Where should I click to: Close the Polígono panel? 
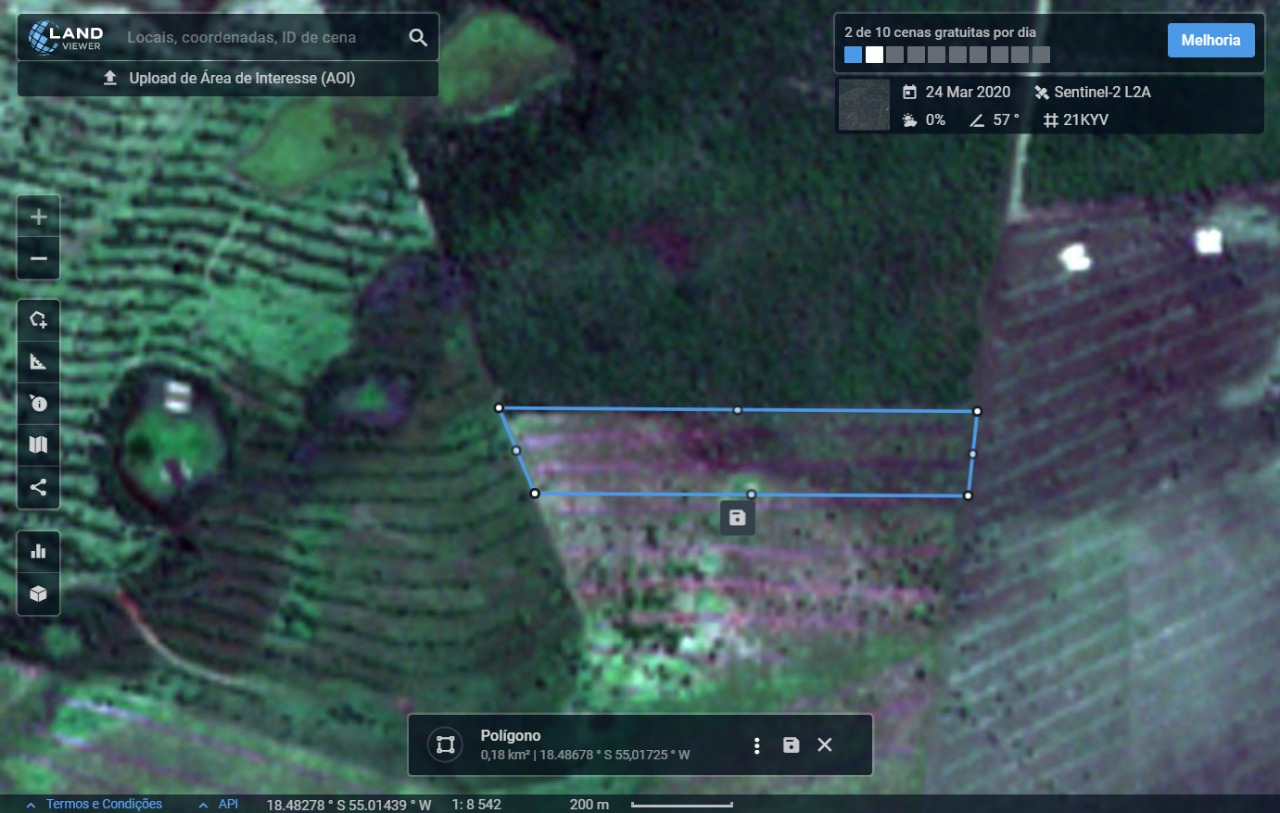coord(825,745)
